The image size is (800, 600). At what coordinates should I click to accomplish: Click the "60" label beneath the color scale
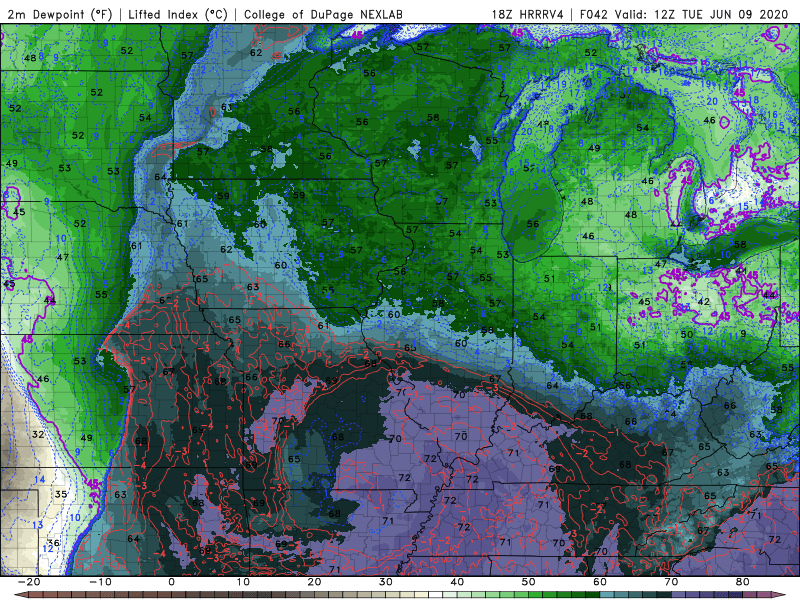point(600,582)
